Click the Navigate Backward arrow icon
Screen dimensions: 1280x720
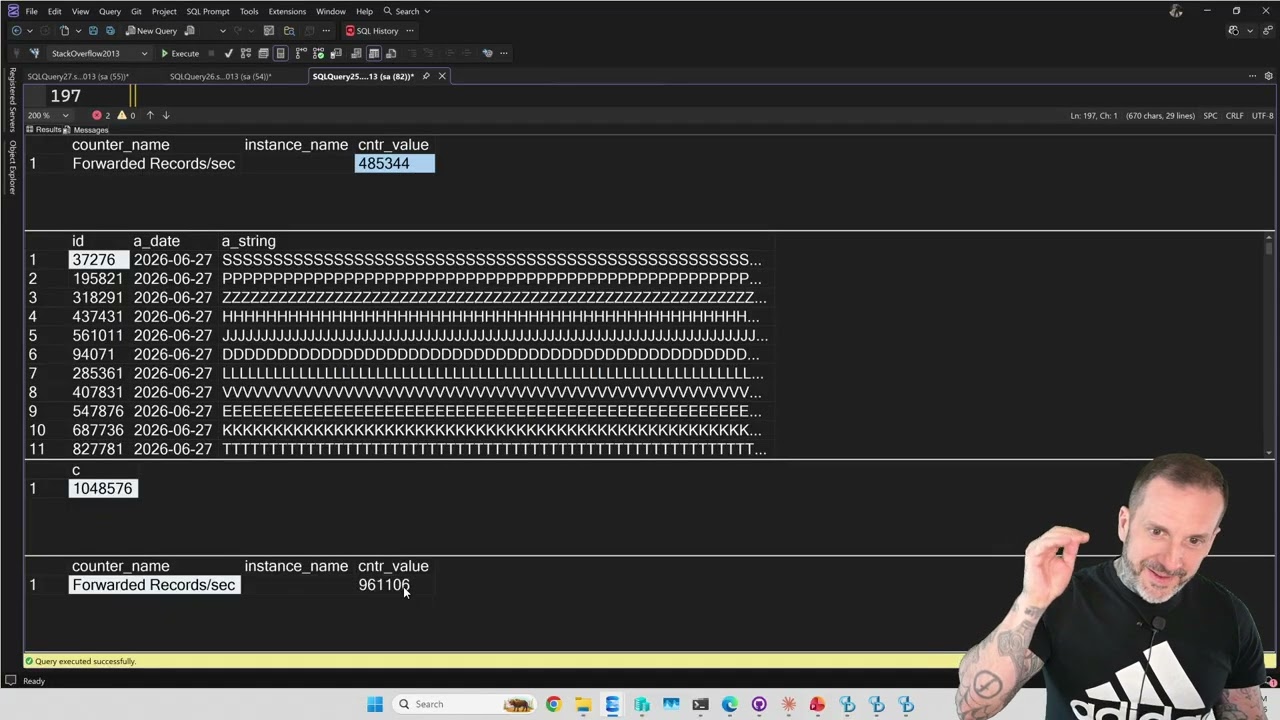coord(16,30)
